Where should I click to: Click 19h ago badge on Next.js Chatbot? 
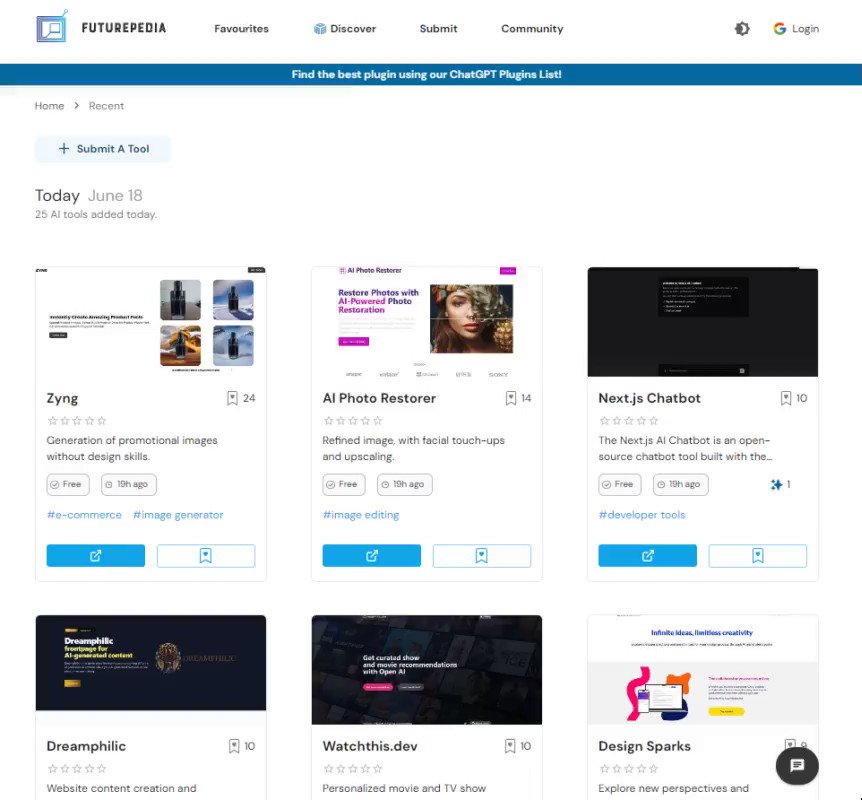click(681, 484)
